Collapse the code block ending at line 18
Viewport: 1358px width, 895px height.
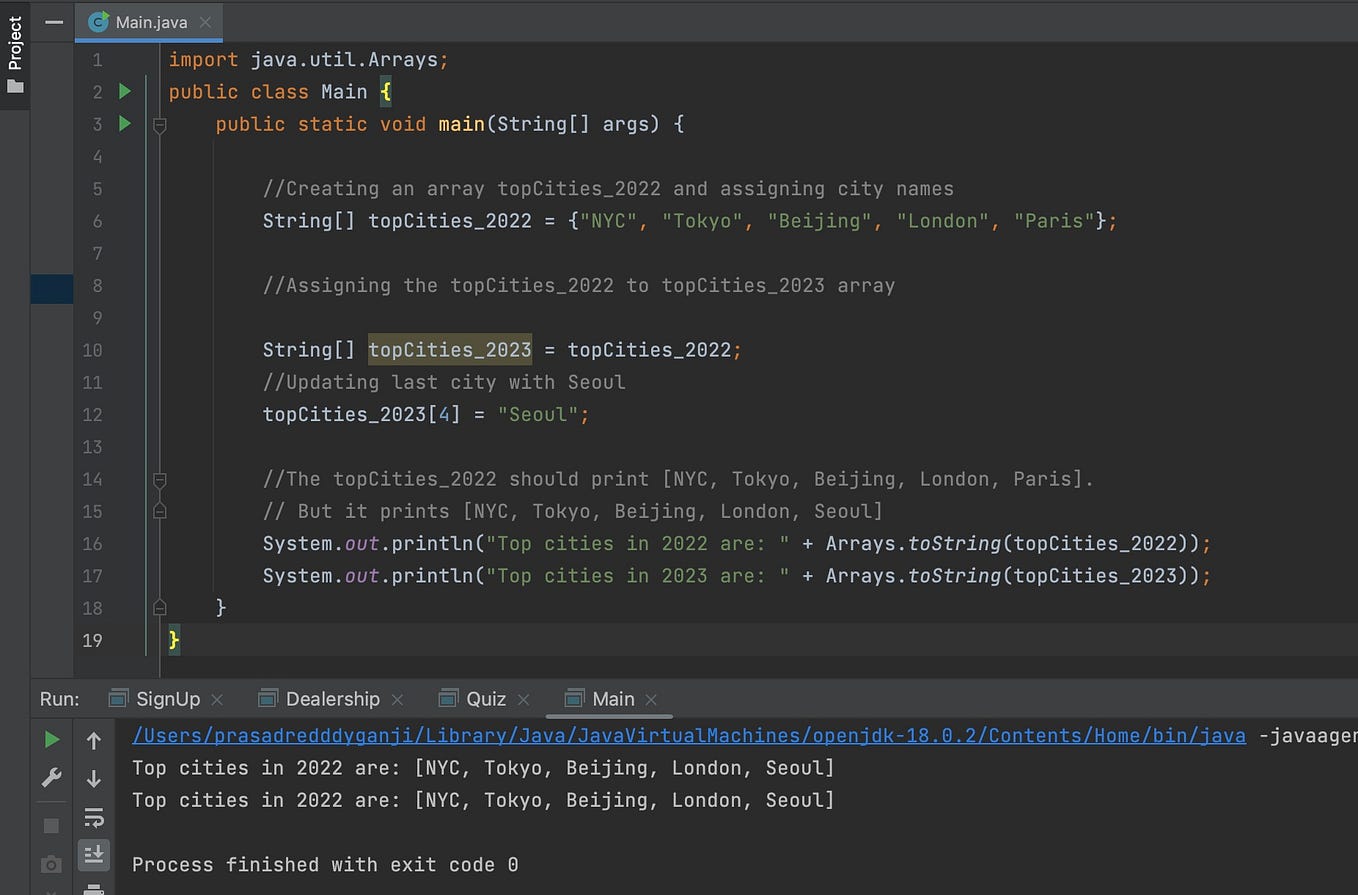(x=160, y=608)
